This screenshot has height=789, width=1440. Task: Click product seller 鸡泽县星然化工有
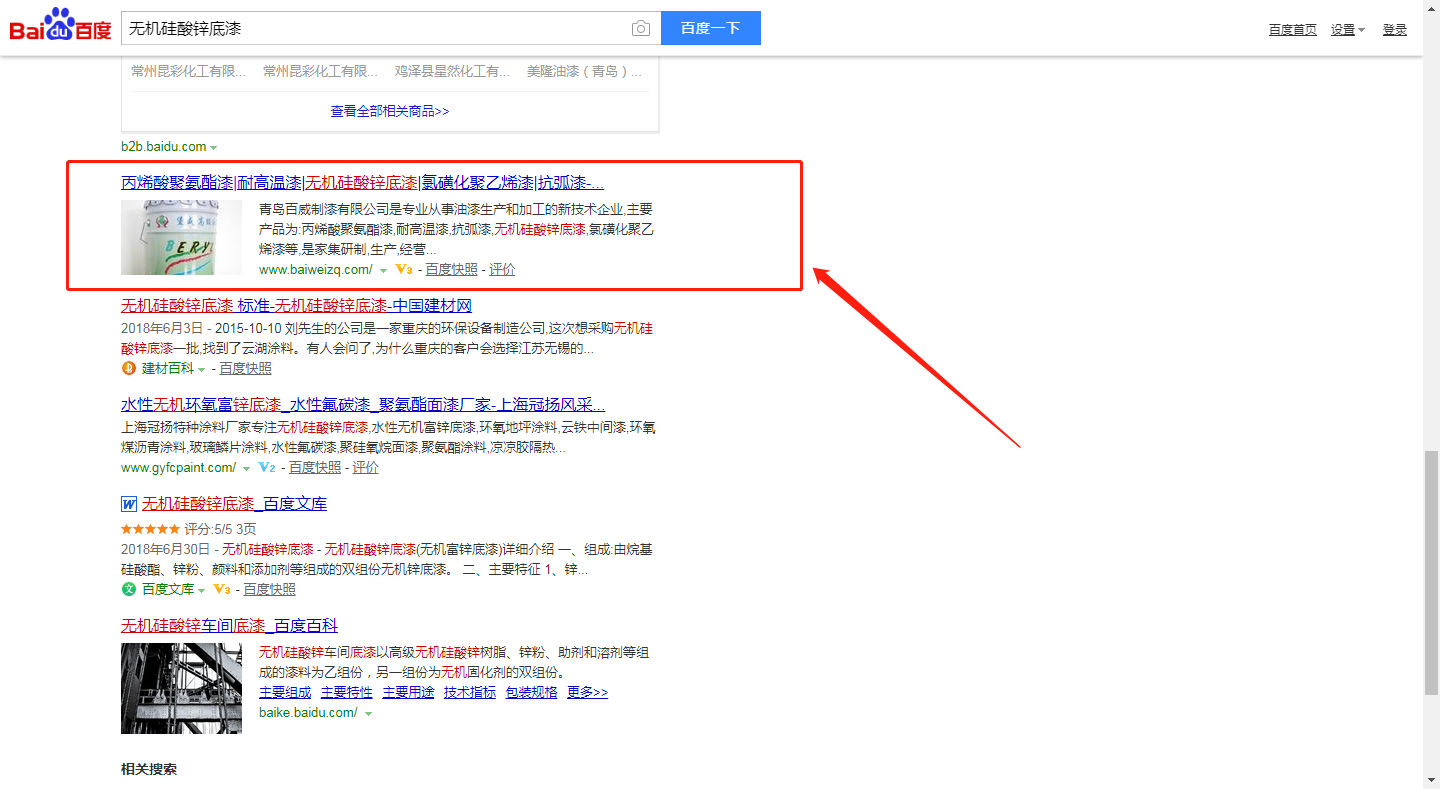tap(452, 71)
